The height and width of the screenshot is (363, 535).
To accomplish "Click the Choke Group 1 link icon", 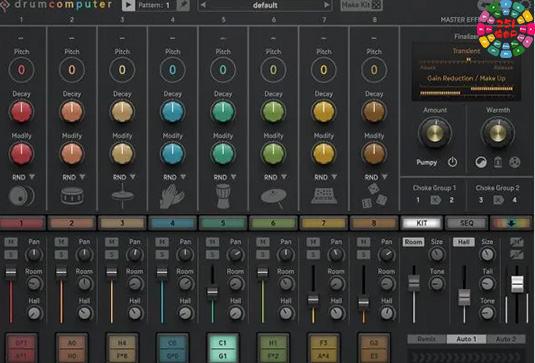I will point(435,200).
